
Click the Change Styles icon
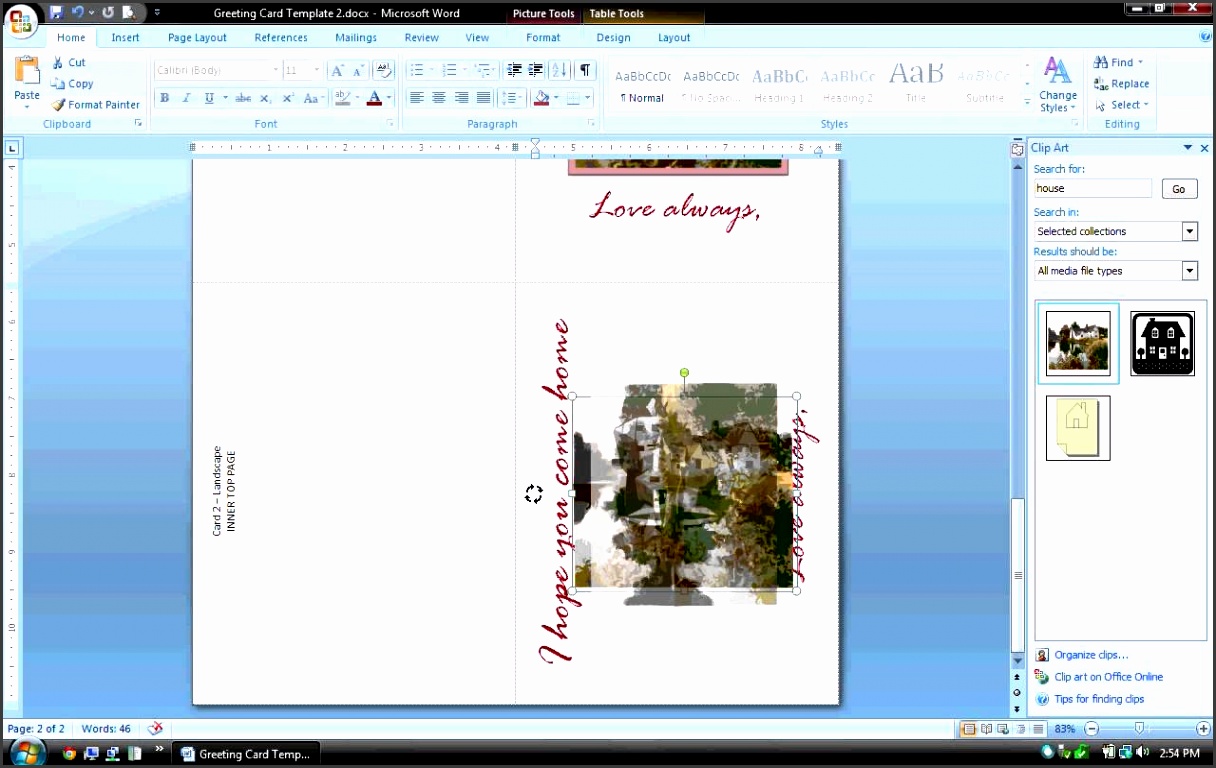pos(1057,72)
